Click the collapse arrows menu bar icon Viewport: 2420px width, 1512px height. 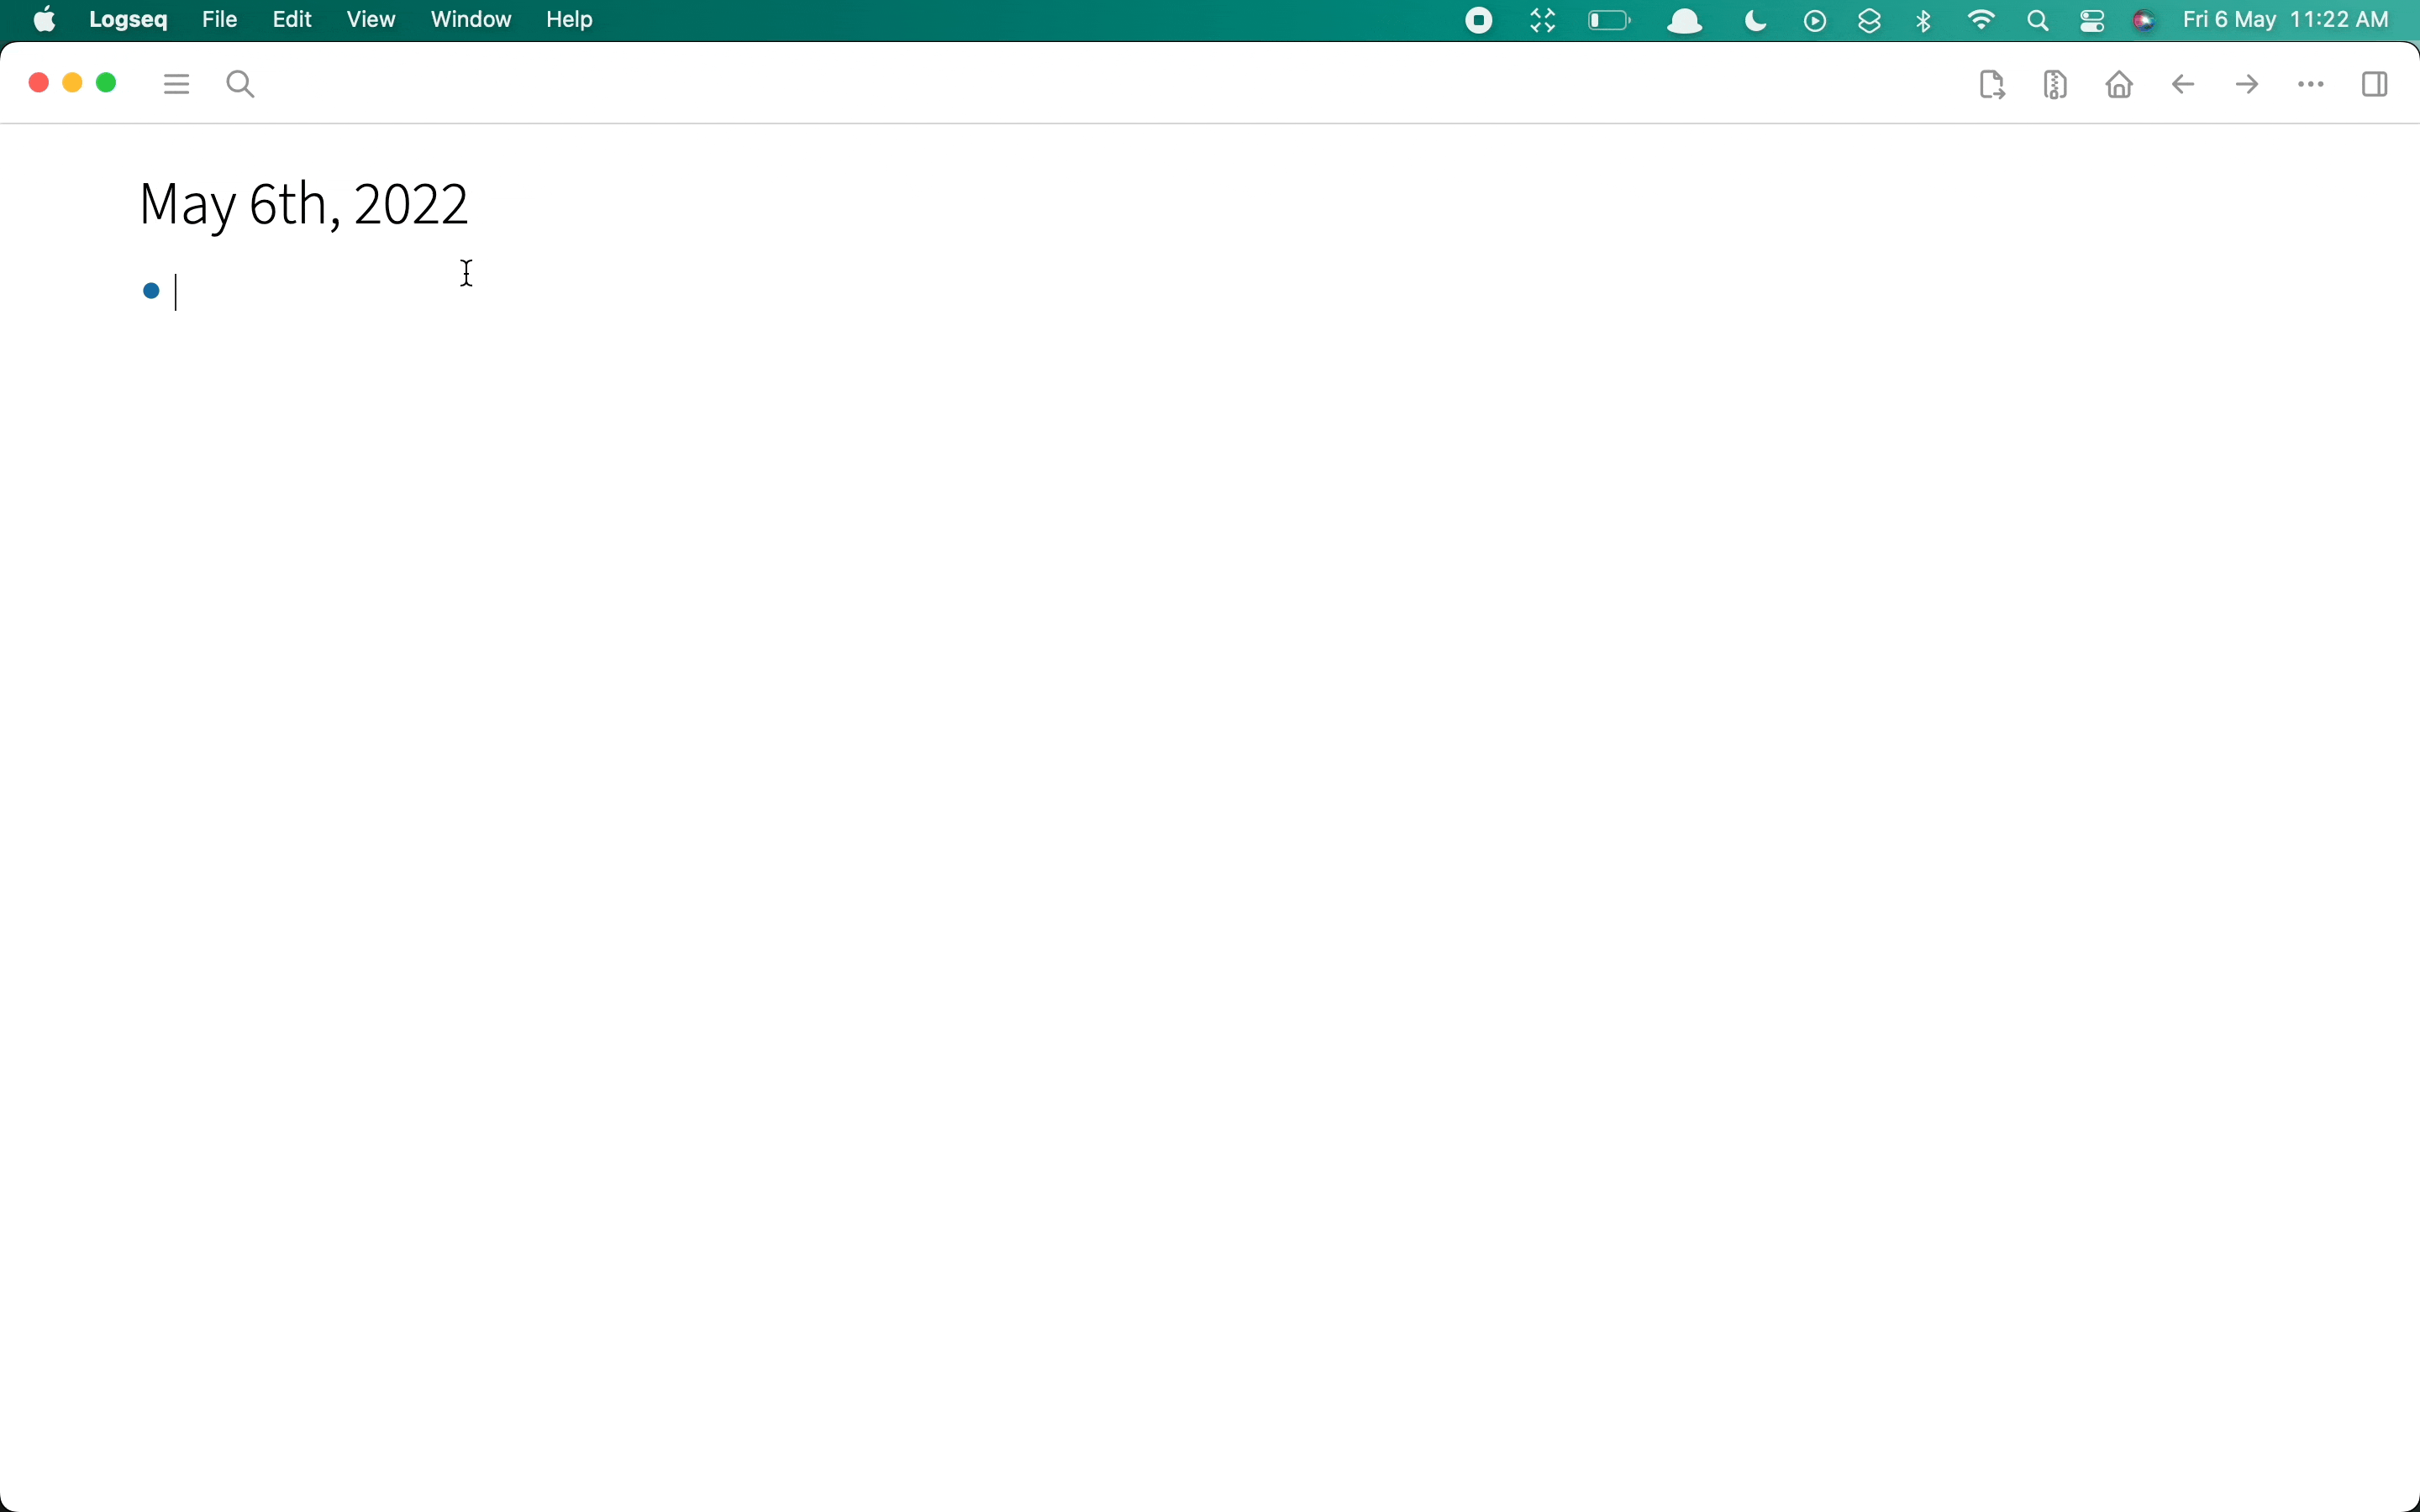1544,21
